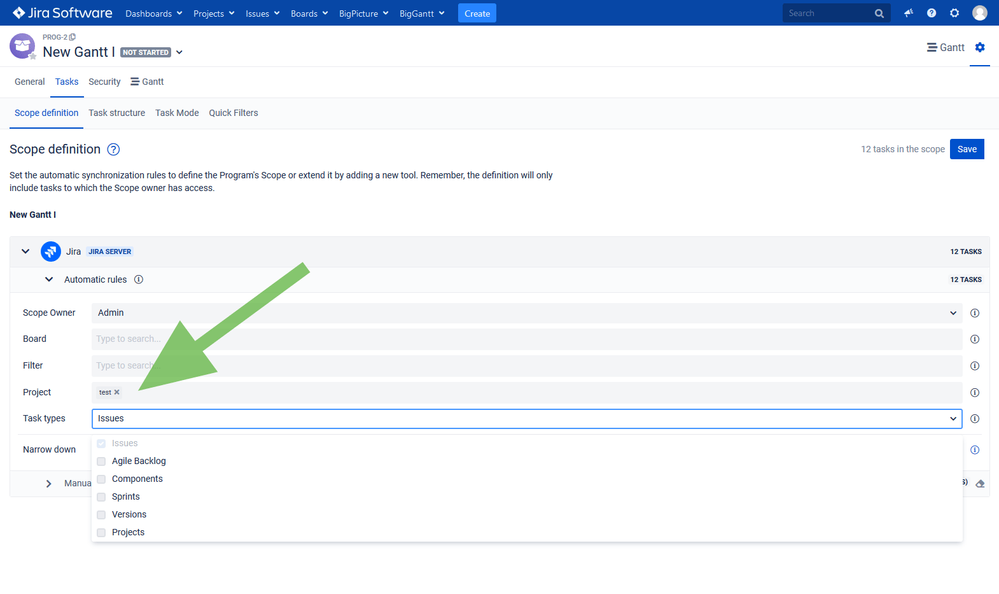Toggle the Issues checkbox
The height and width of the screenshot is (594, 999).
tap(101, 444)
